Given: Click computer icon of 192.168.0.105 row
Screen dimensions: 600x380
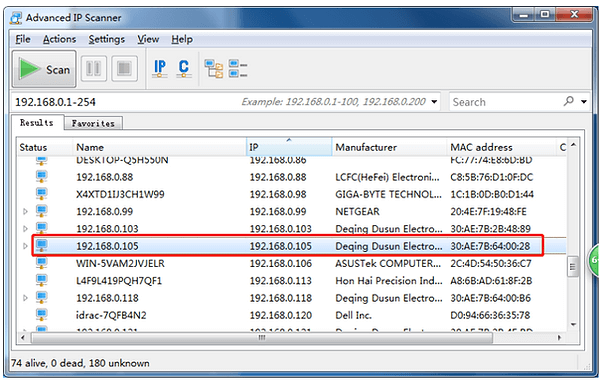Looking at the screenshot, I should [41, 245].
